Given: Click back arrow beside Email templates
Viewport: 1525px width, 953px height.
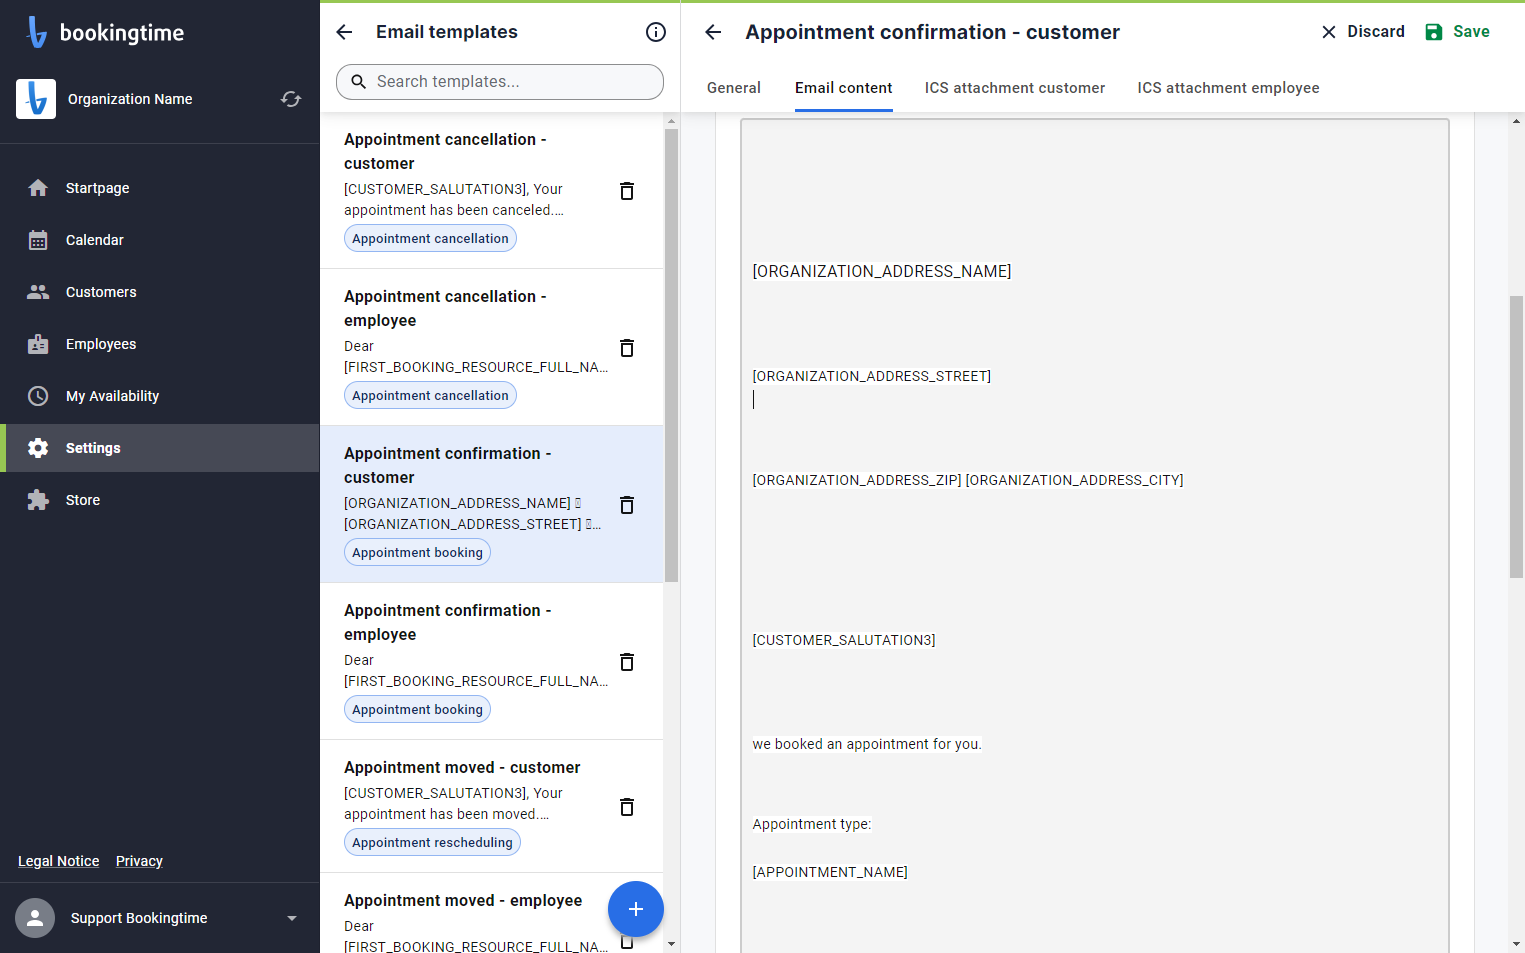Looking at the screenshot, I should pos(344,32).
